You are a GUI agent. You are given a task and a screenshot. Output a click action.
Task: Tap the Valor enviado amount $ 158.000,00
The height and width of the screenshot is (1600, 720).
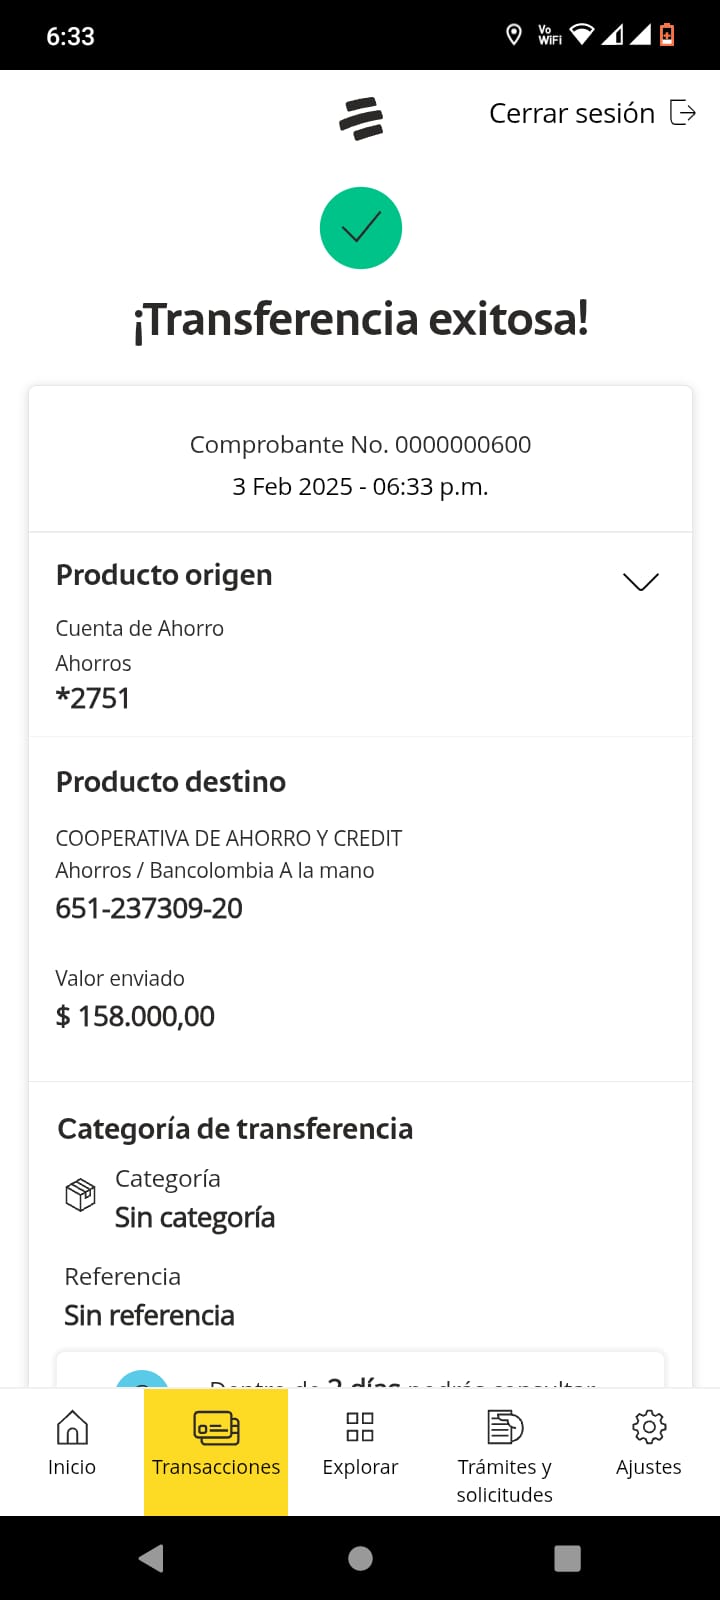tap(135, 1017)
